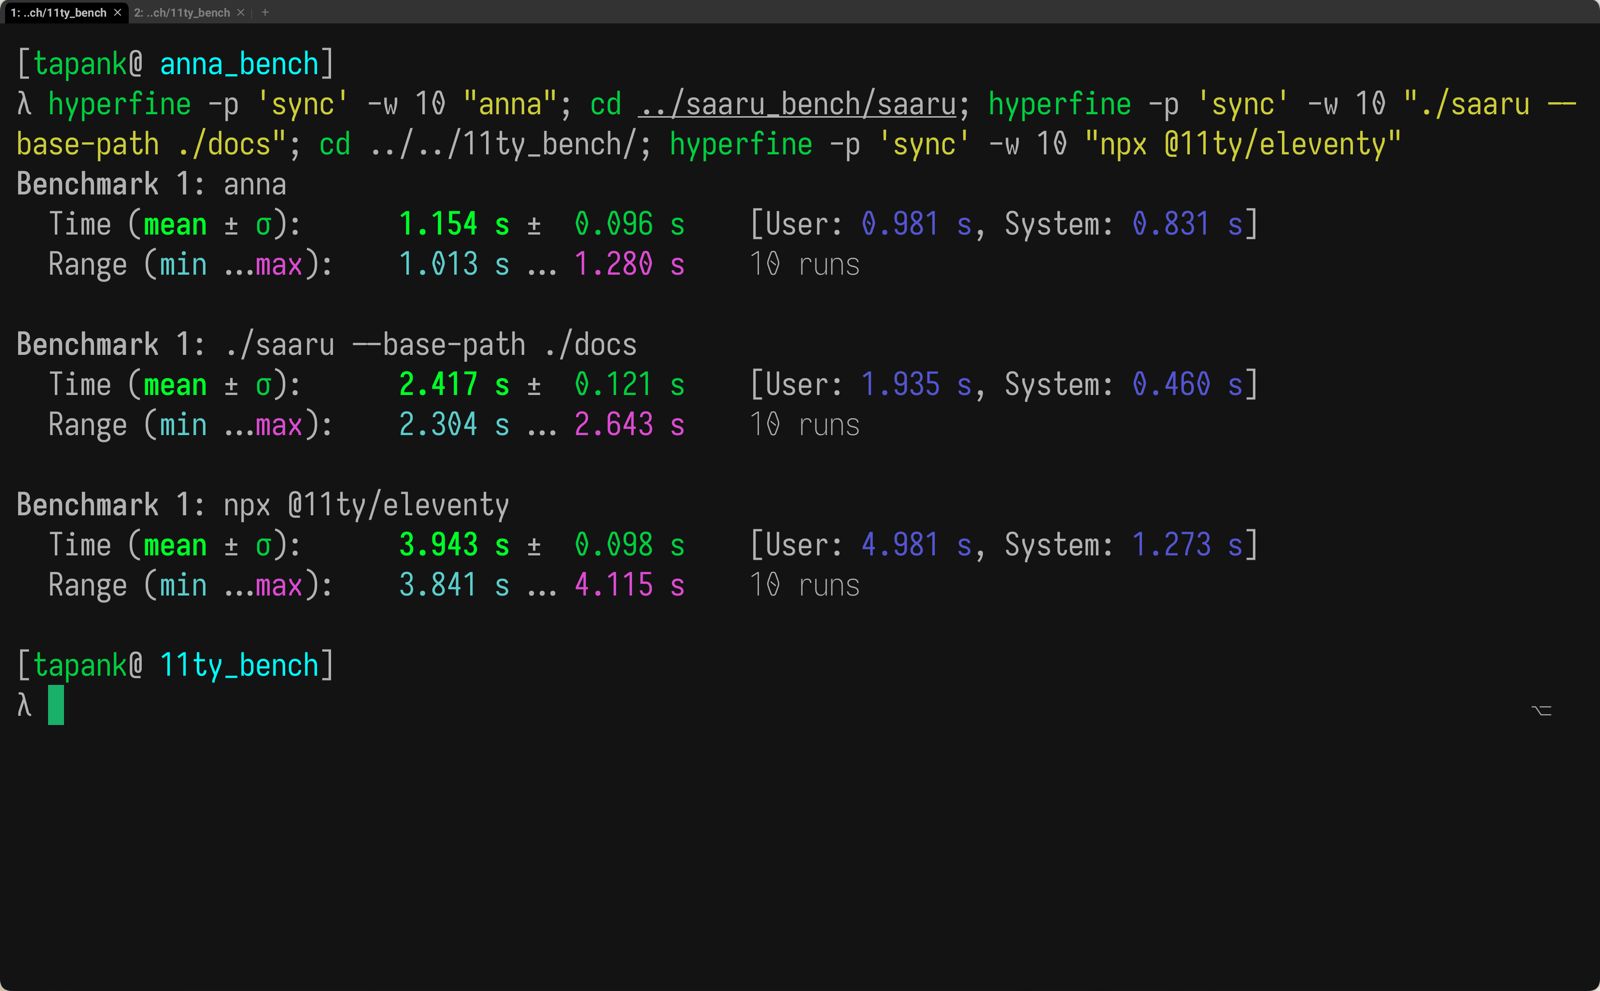Click "10 runs" under the eleventy benchmark
The width and height of the screenshot is (1600, 991).
pos(804,585)
